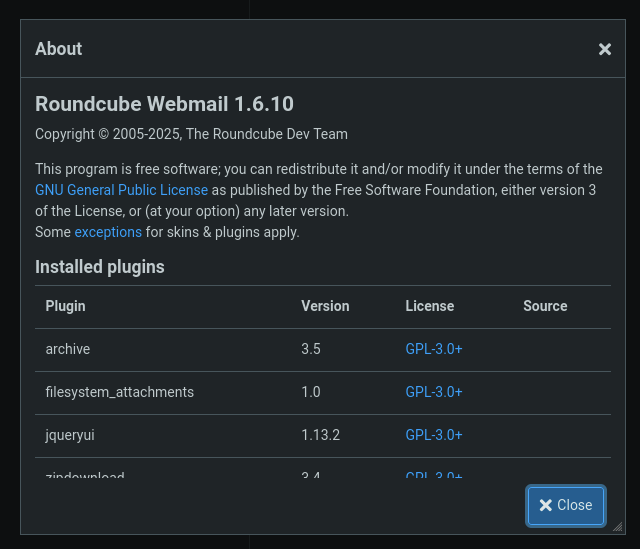Open partially visible zipdownload license link

(x=434, y=474)
